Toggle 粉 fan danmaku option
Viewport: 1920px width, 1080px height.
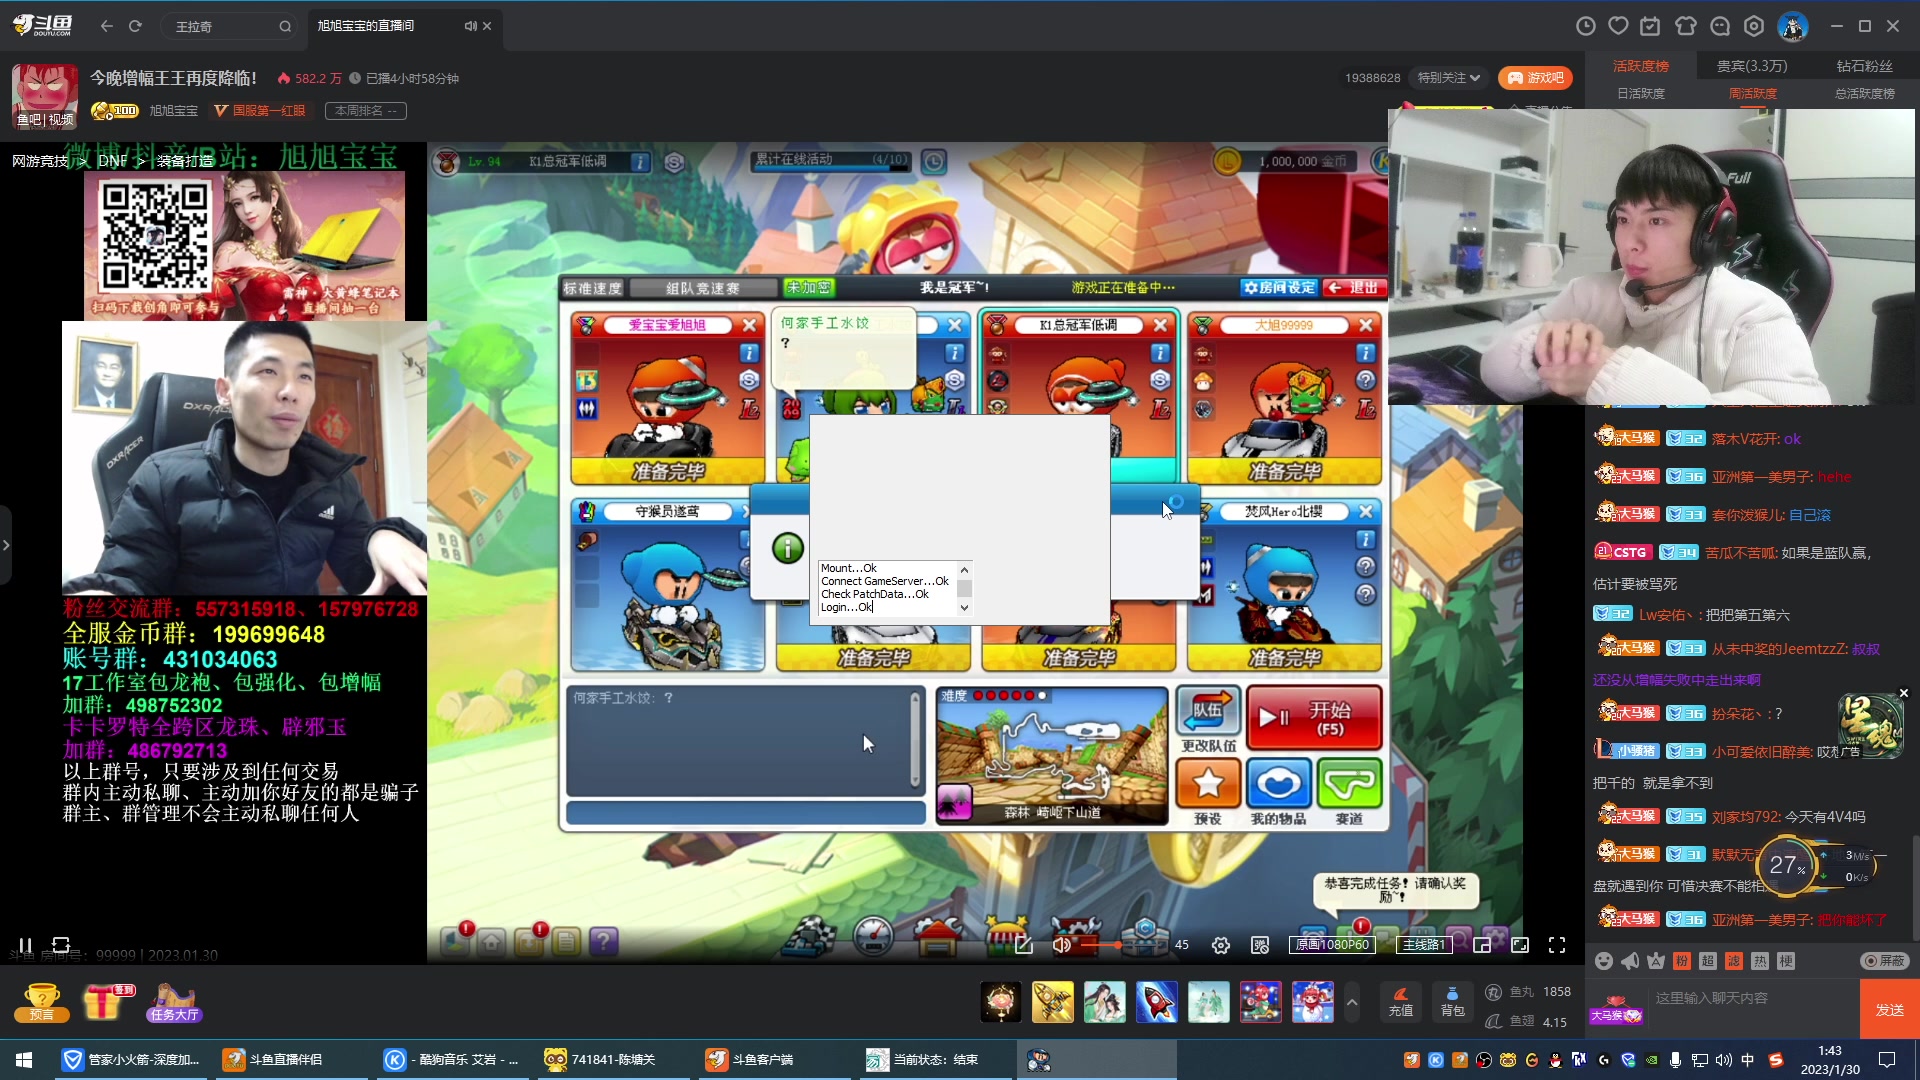[x=1682, y=961]
